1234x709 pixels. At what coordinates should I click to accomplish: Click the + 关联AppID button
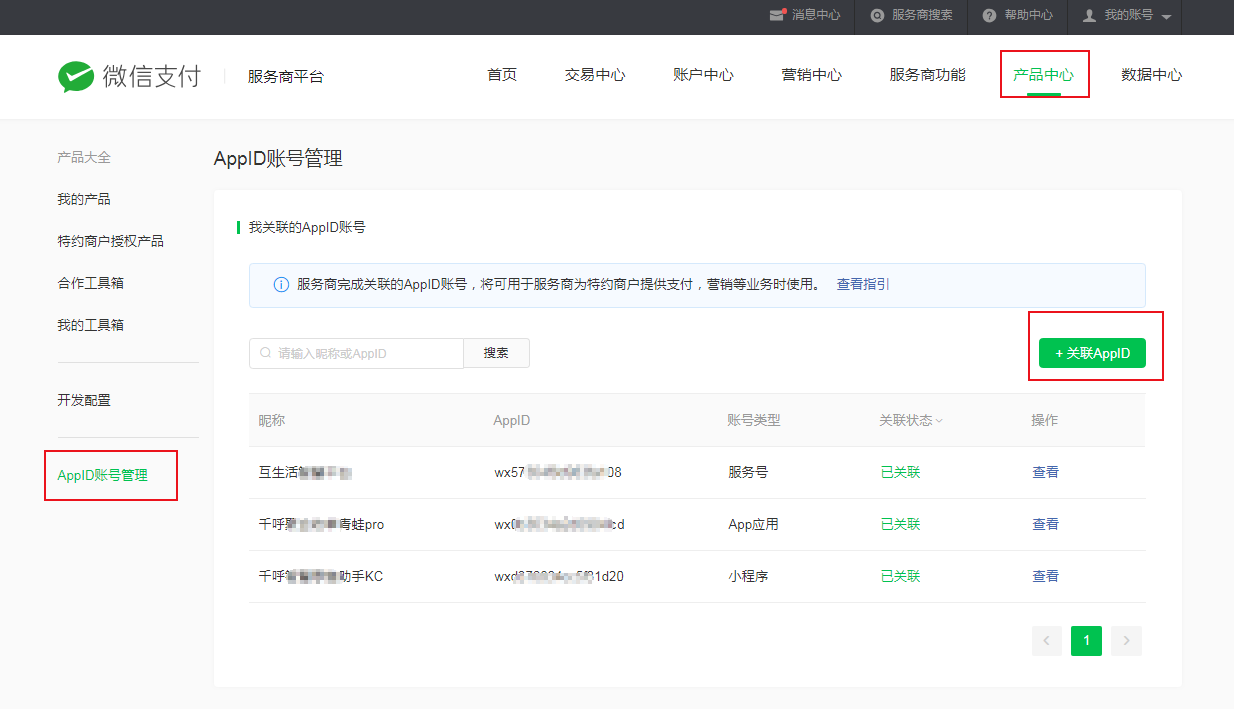coord(1092,353)
